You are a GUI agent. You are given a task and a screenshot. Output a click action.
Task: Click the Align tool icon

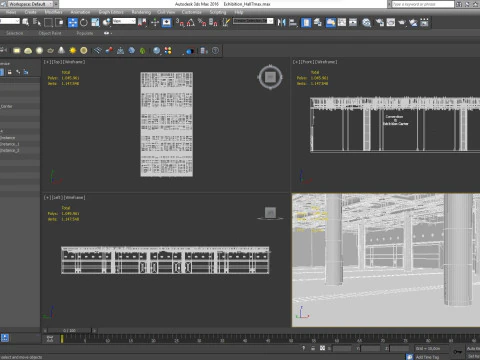293,22
